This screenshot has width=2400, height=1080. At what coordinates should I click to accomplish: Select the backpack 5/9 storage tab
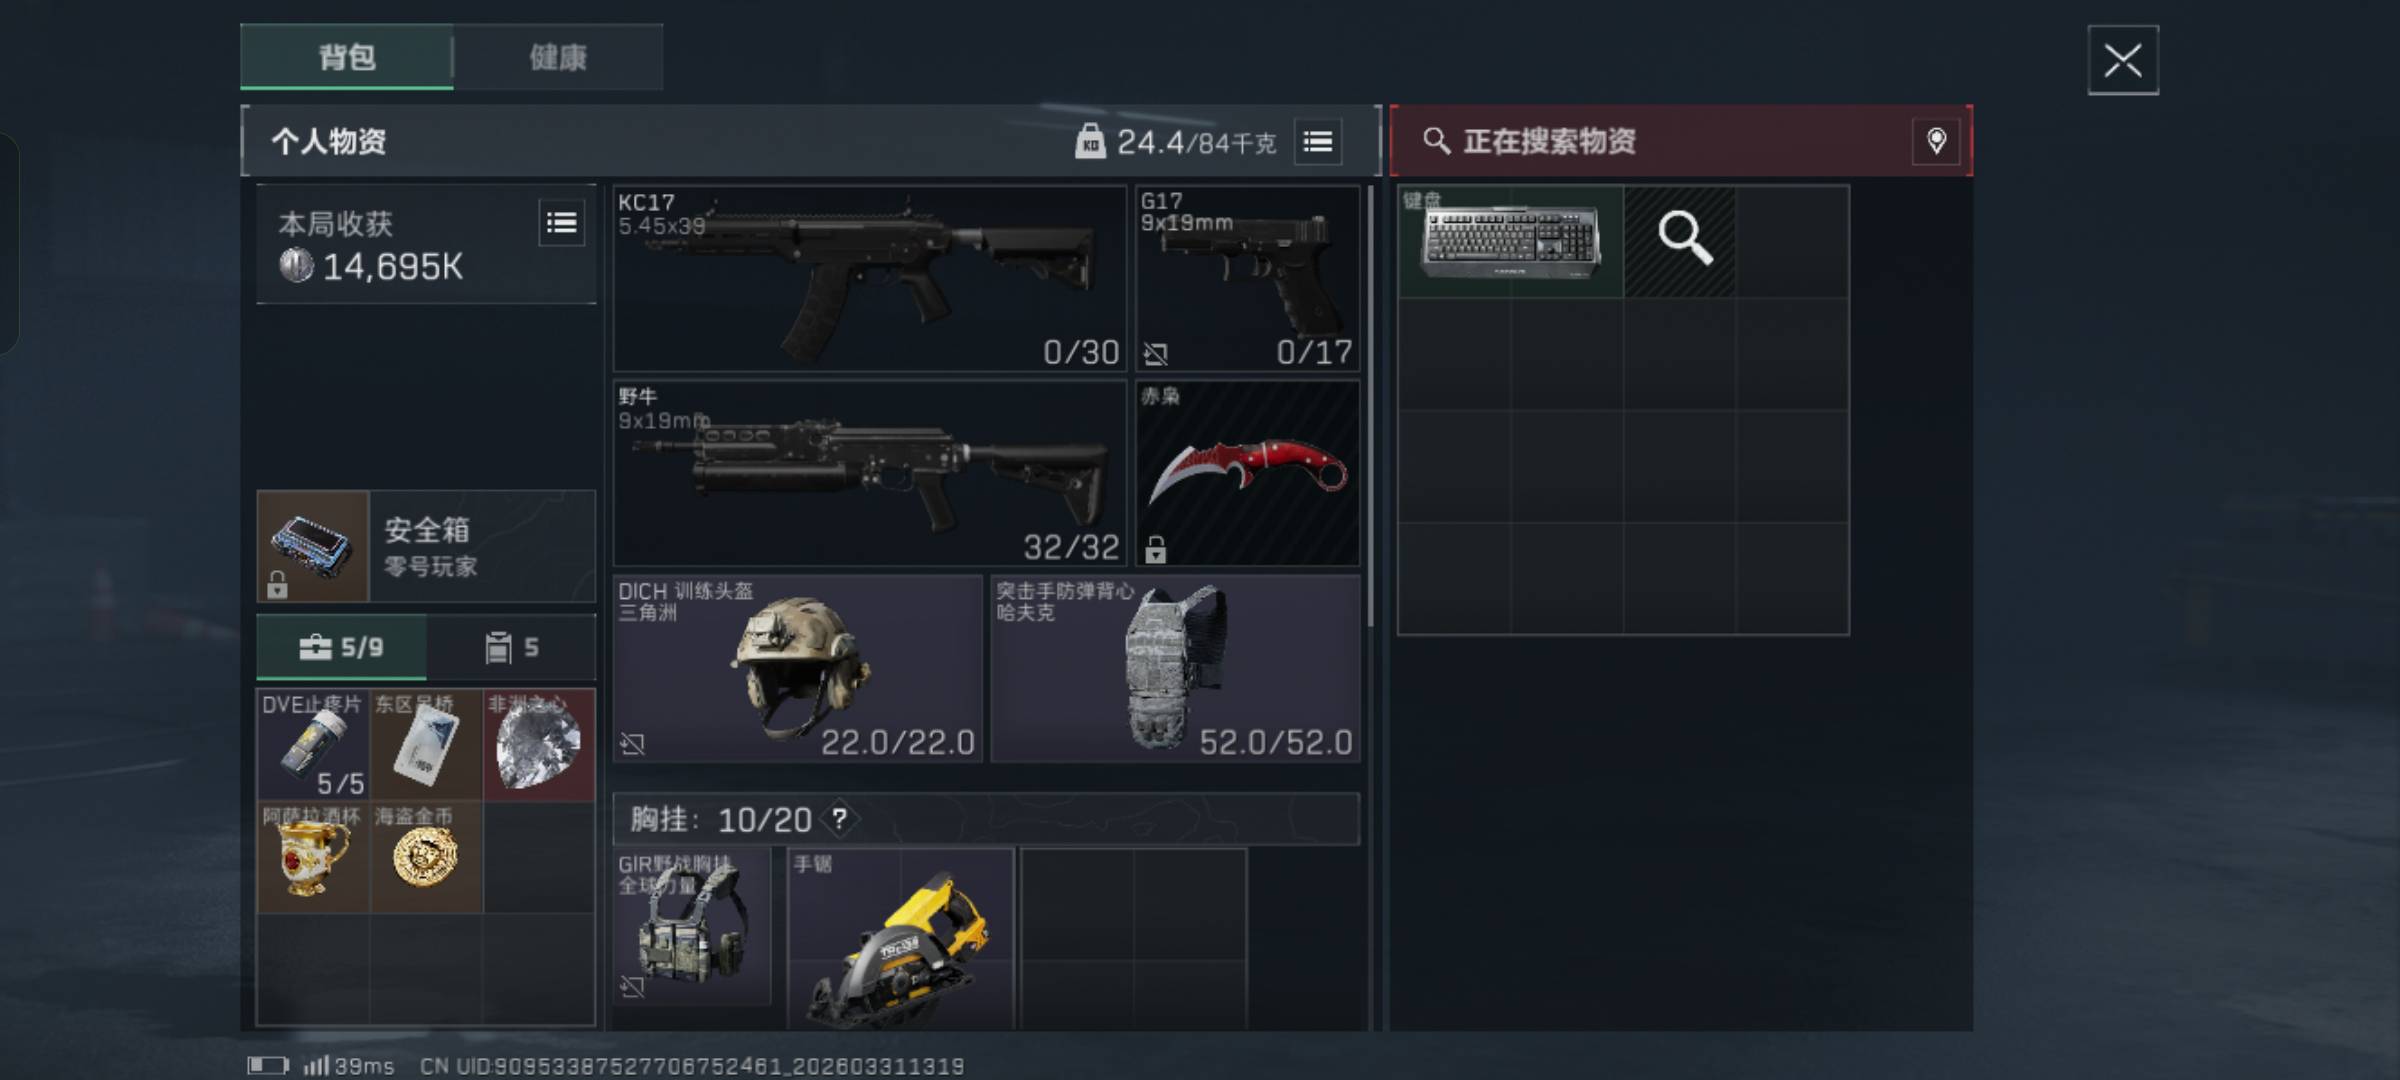(x=342, y=648)
